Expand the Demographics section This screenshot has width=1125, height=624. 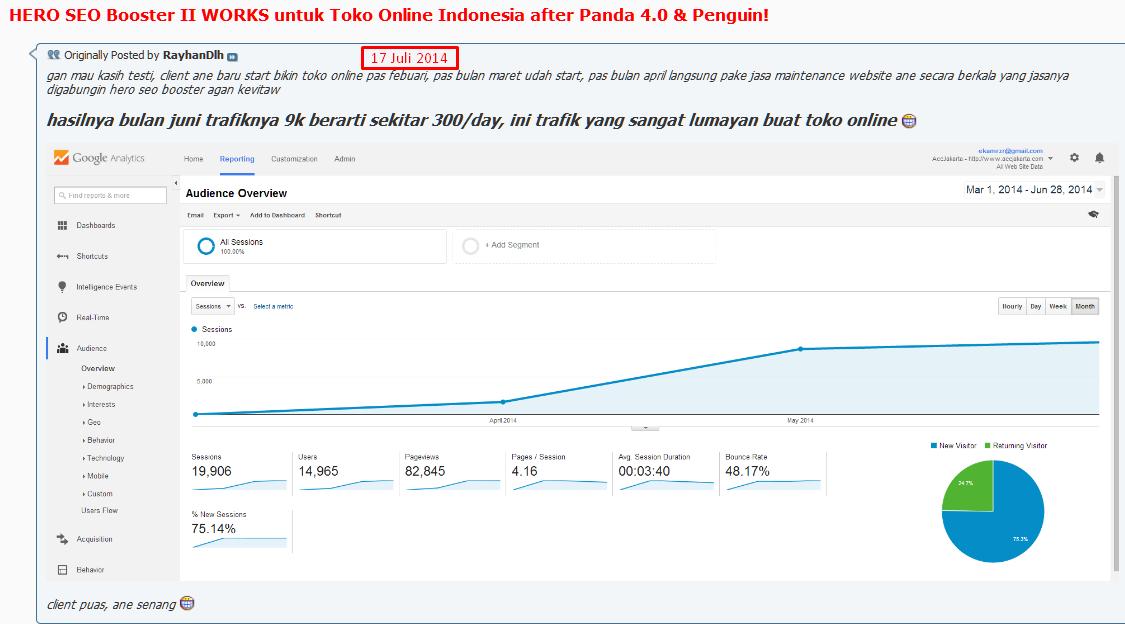tap(108, 387)
